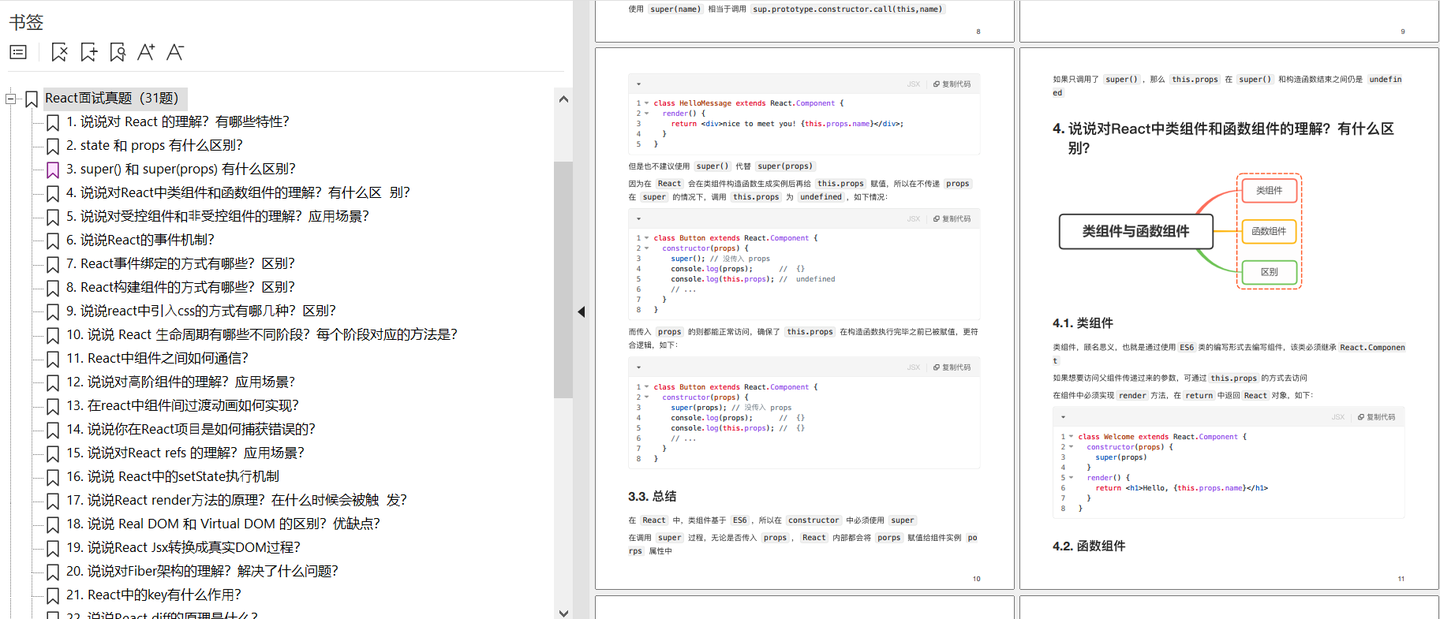
Task: Click the add new bookmark icon
Action: tap(89, 52)
